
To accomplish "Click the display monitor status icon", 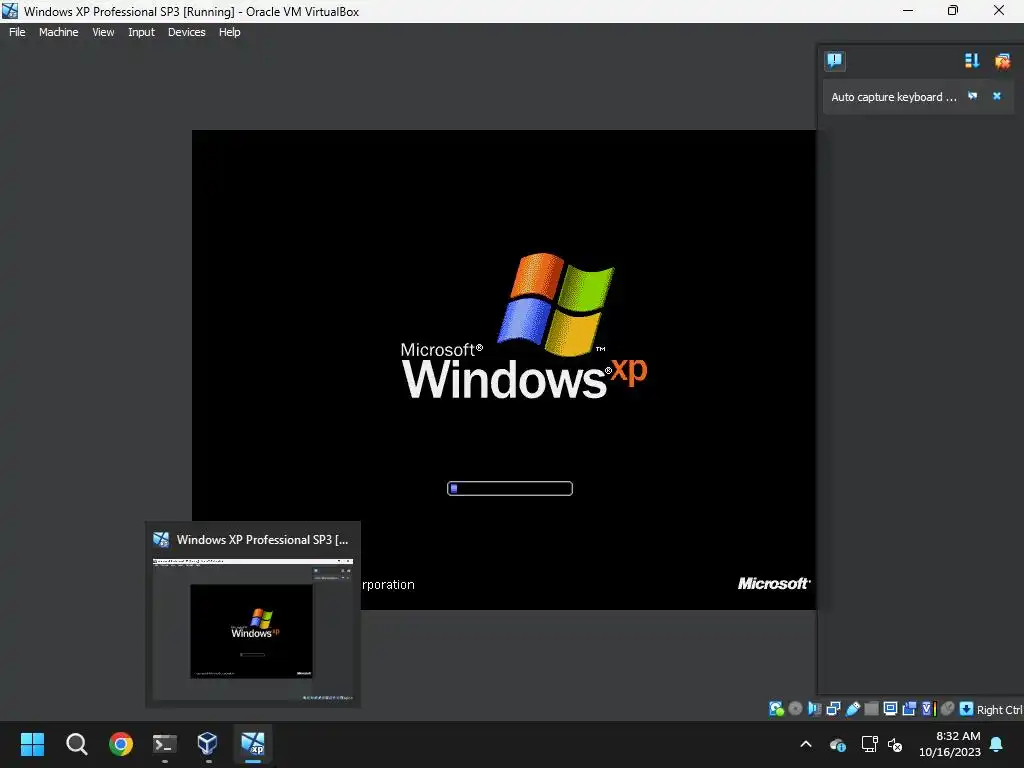I will click(890, 709).
